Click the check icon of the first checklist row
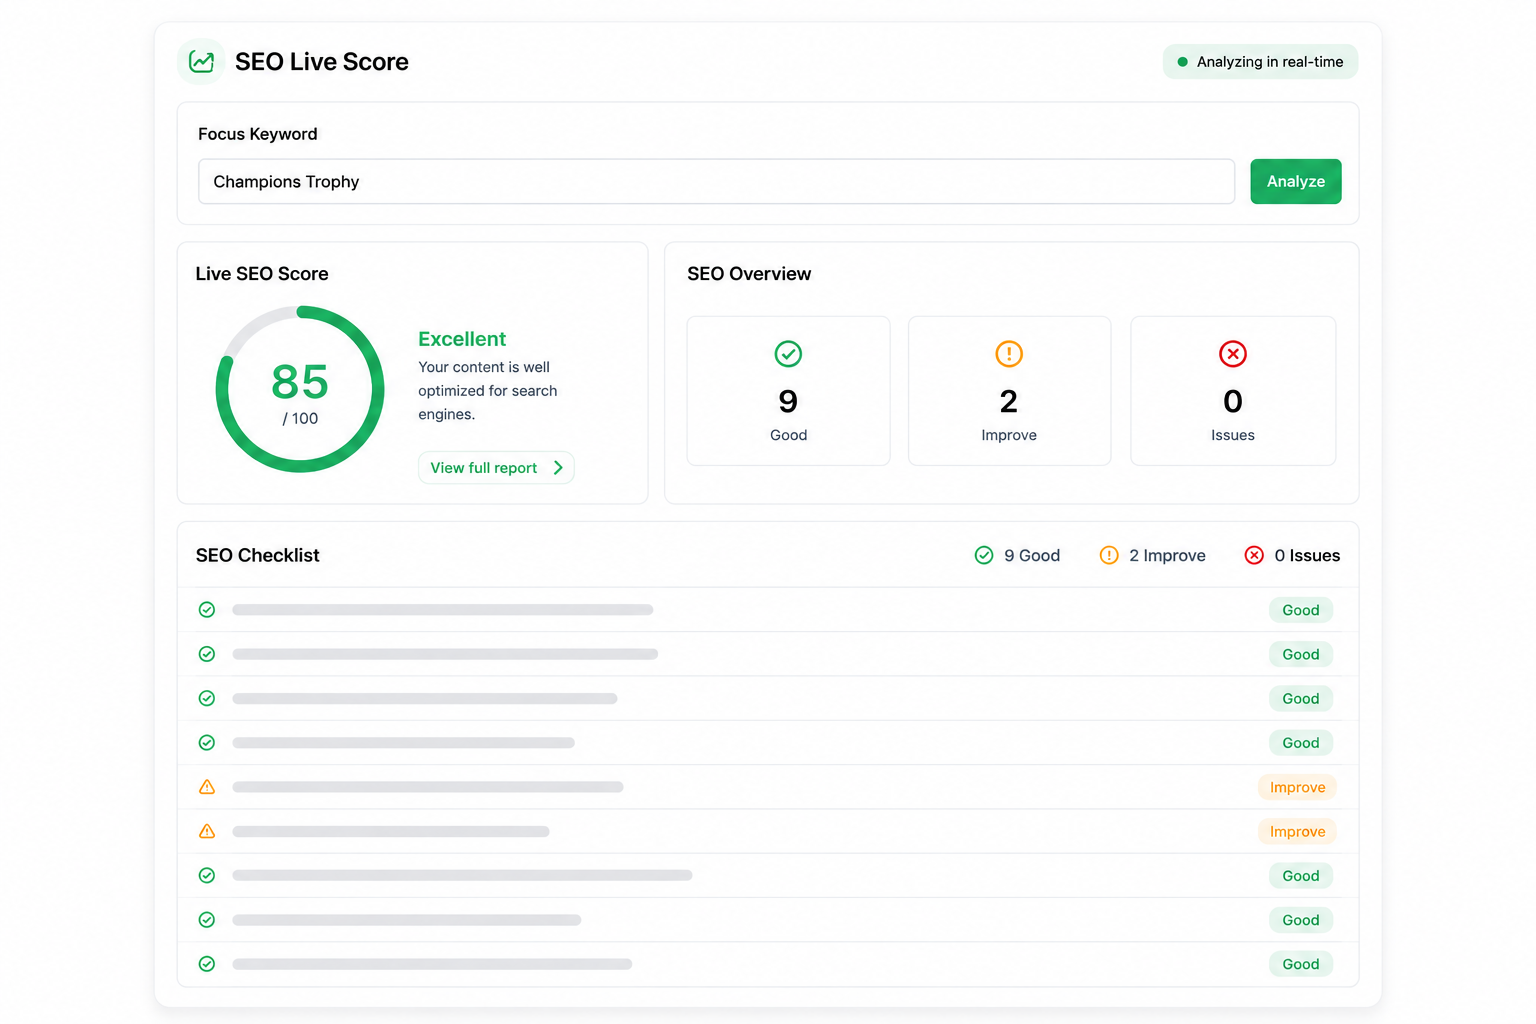The height and width of the screenshot is (1024, 1536). click(x=207, y=610)
